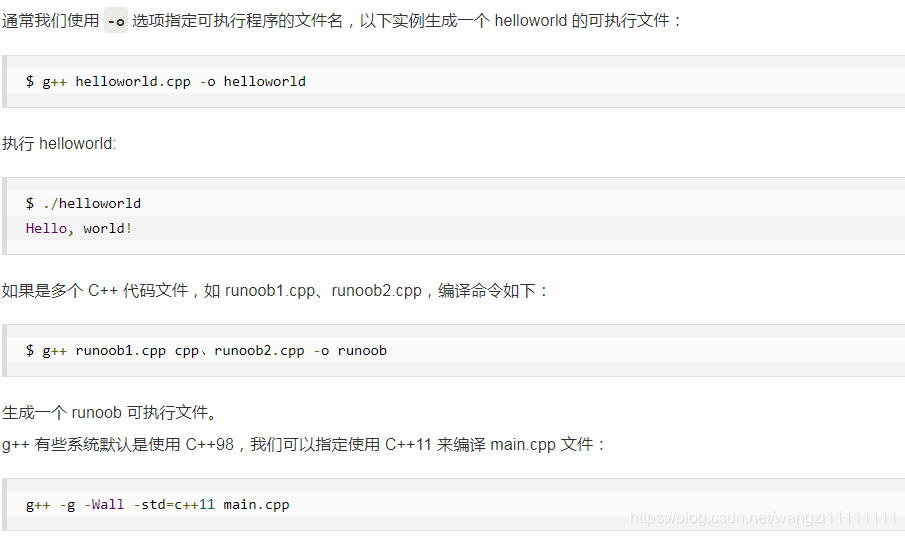Click the inline -o option code tag

[x=115, y=21]
